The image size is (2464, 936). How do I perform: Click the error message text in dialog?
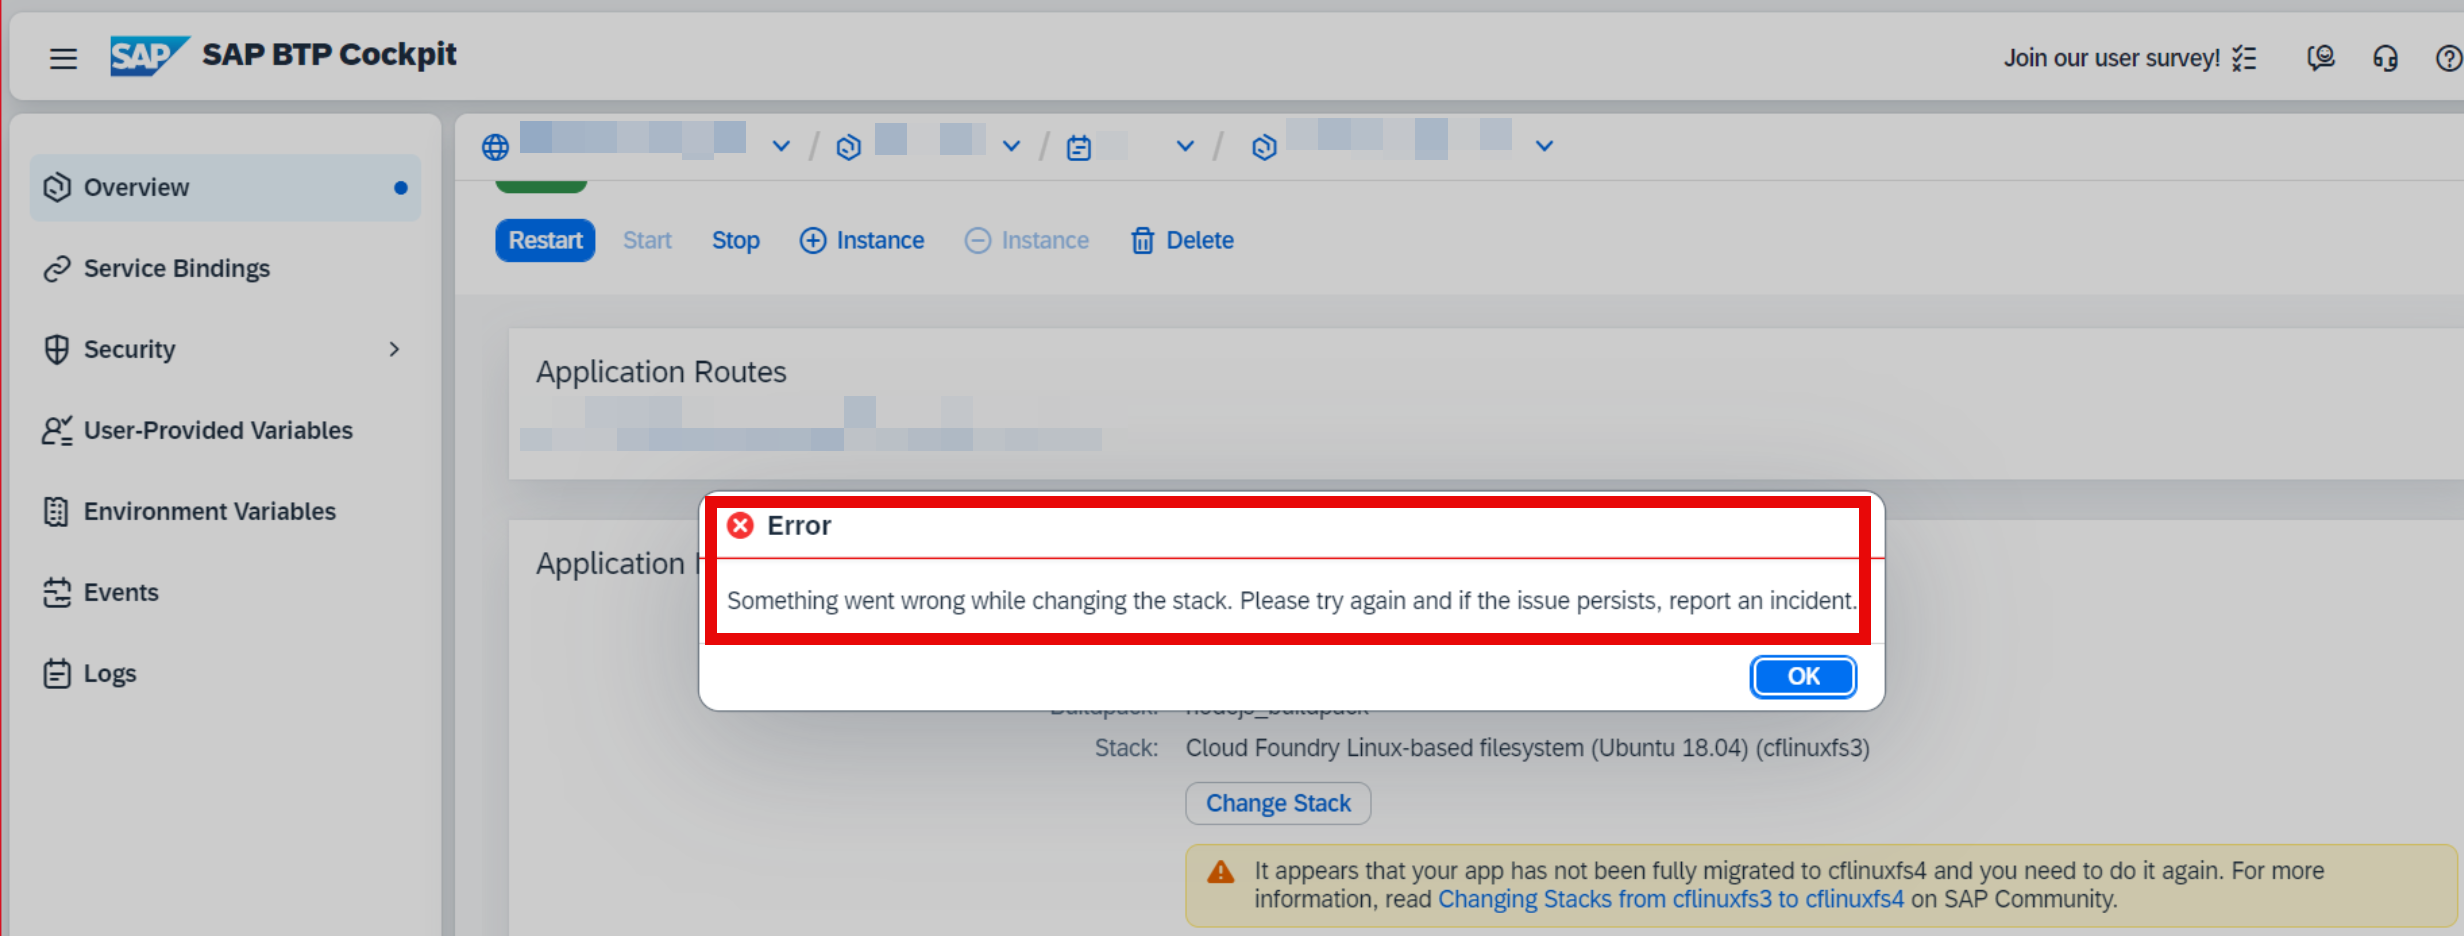pos(1291,601)
